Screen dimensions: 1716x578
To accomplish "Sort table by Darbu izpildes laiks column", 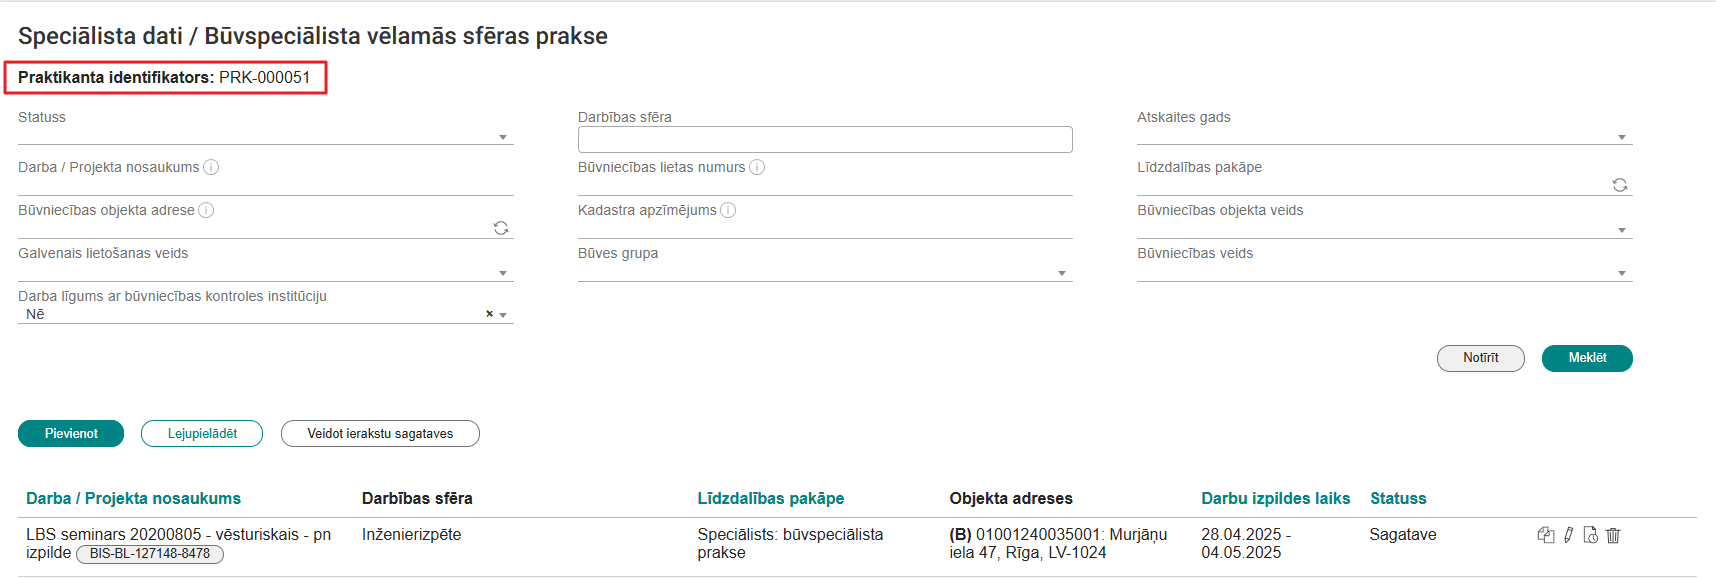I will pos(1275,498).
